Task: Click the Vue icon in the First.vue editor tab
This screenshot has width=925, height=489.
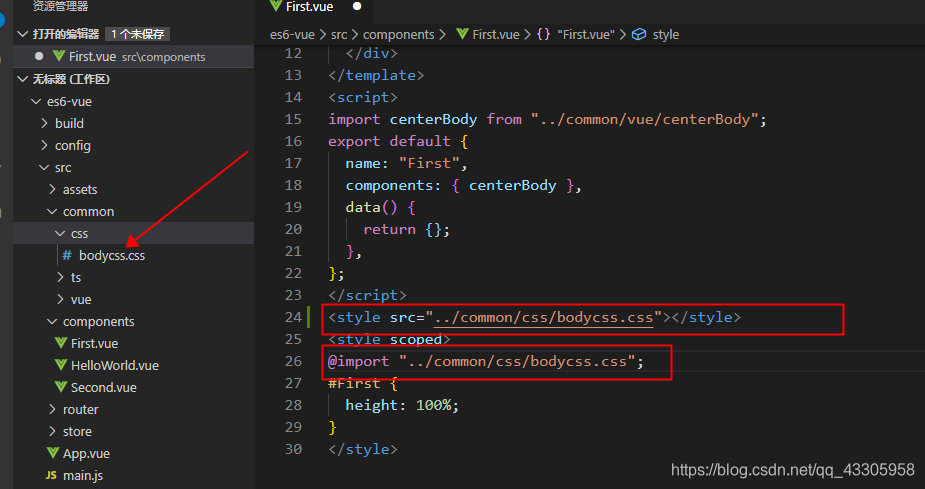Action: coord(275,6)
